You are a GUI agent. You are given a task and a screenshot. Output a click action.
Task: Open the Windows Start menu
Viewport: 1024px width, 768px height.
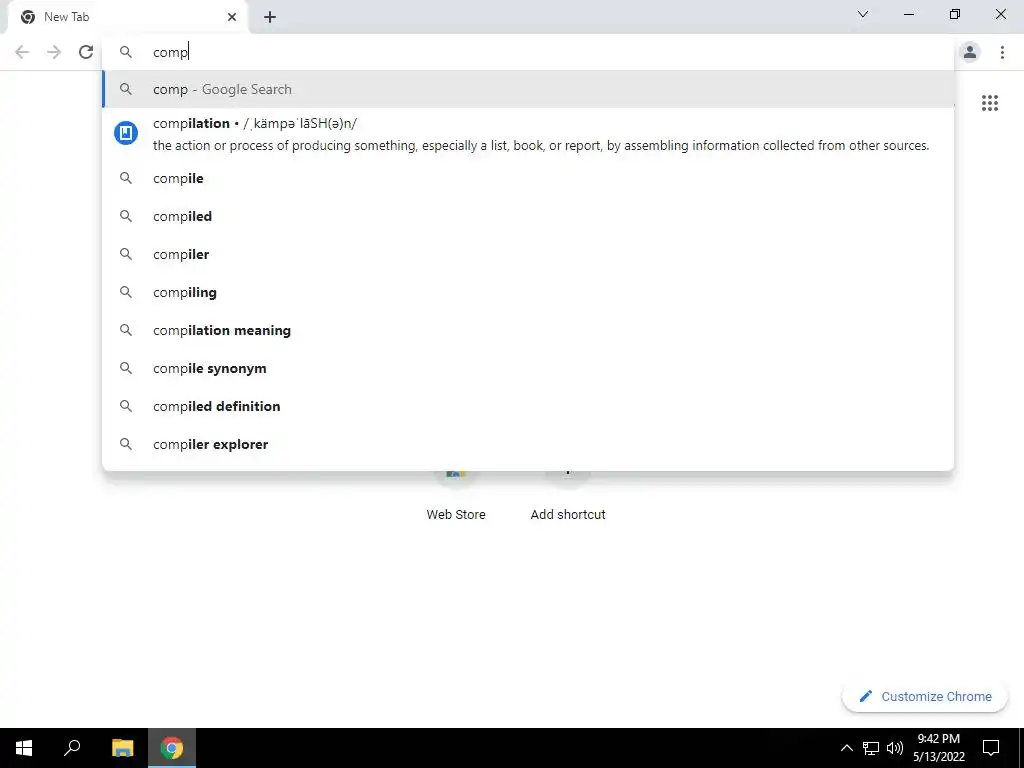point(24,748)
